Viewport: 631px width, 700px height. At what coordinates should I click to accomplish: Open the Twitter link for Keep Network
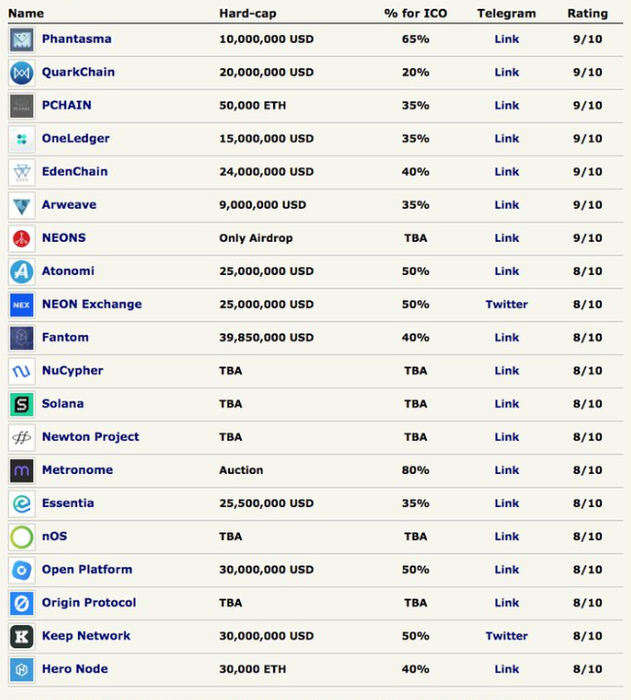pyautogui.click(x=506, y=636)
